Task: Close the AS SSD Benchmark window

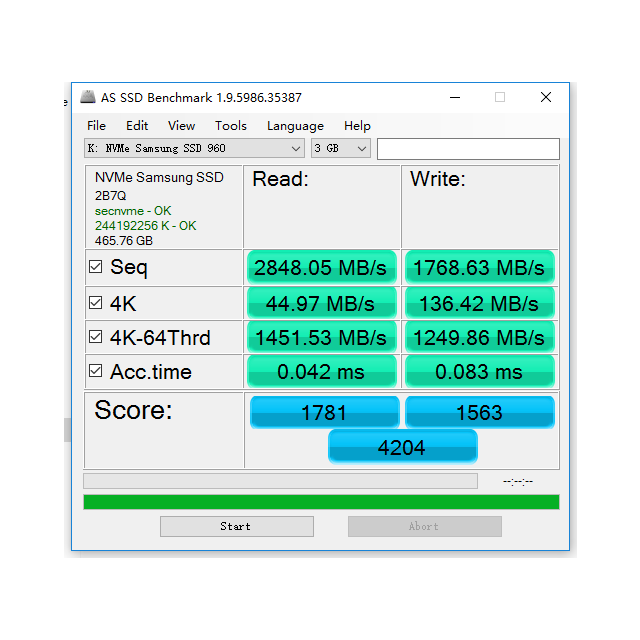Action: pyautogui.click(x=546, y=97)
